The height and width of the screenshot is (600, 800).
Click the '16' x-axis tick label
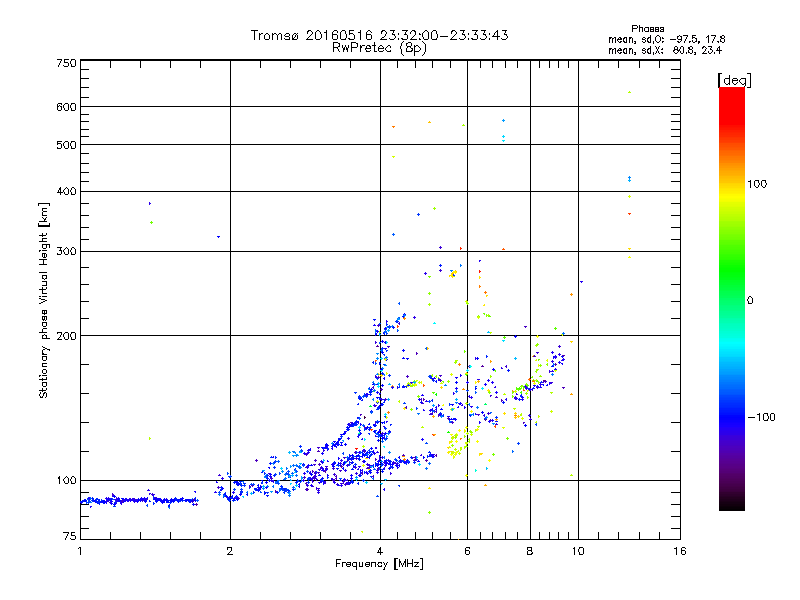[680, 551]
